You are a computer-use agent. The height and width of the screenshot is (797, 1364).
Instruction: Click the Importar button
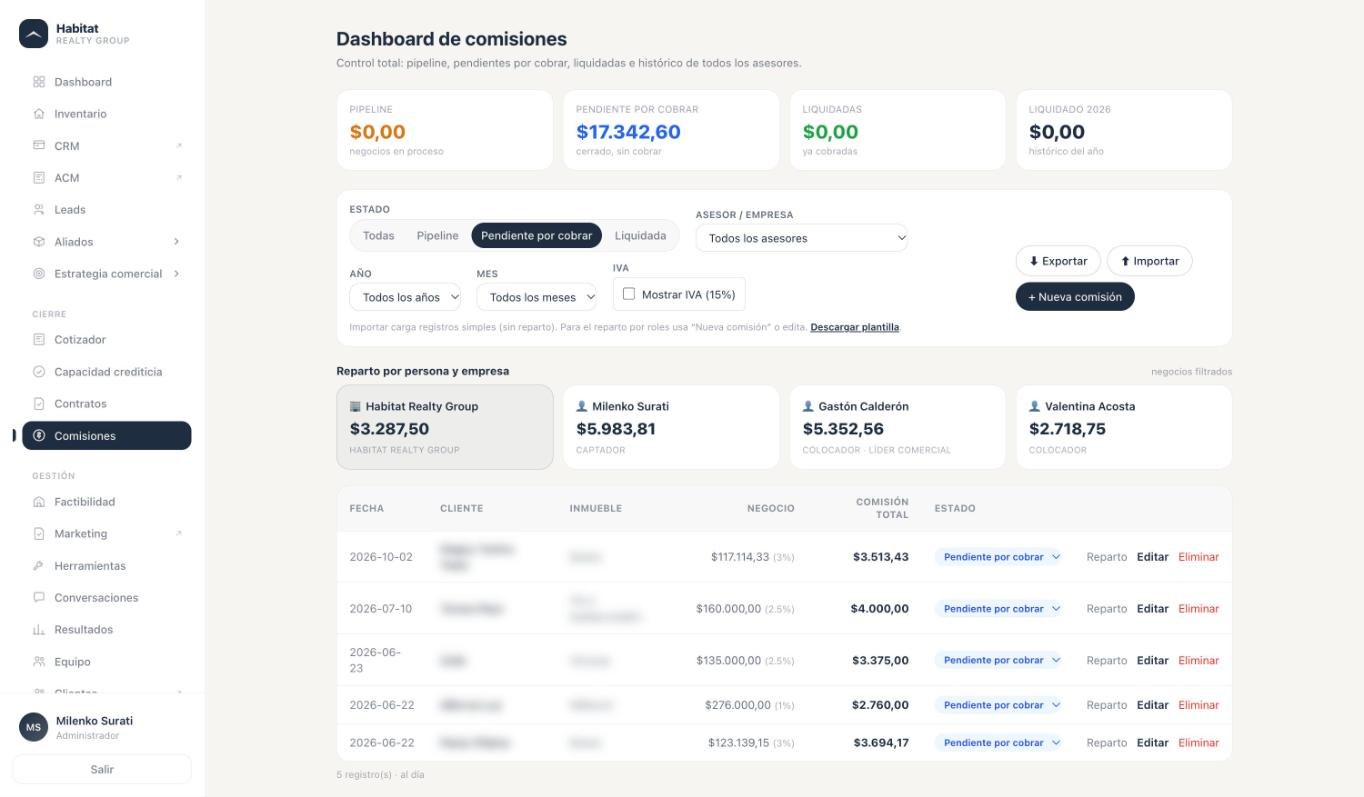pos(1150,261)
